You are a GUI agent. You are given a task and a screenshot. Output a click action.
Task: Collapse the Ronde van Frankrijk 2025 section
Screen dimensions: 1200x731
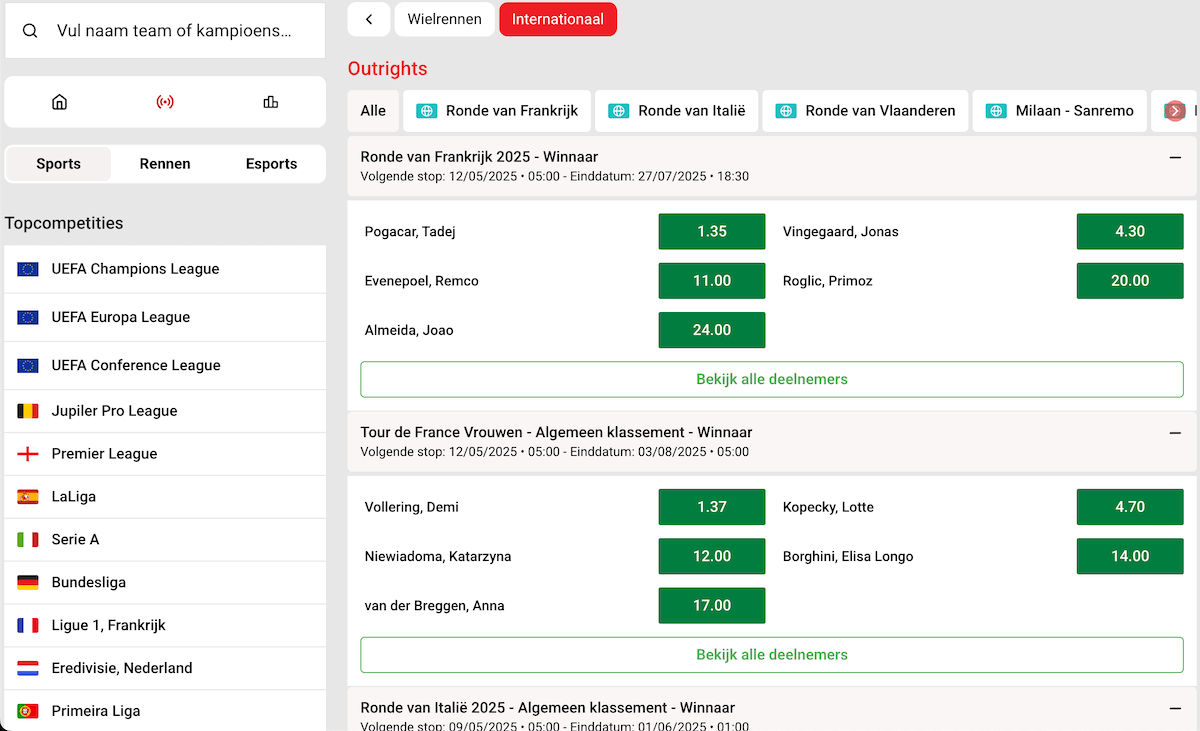[1176, 156]
